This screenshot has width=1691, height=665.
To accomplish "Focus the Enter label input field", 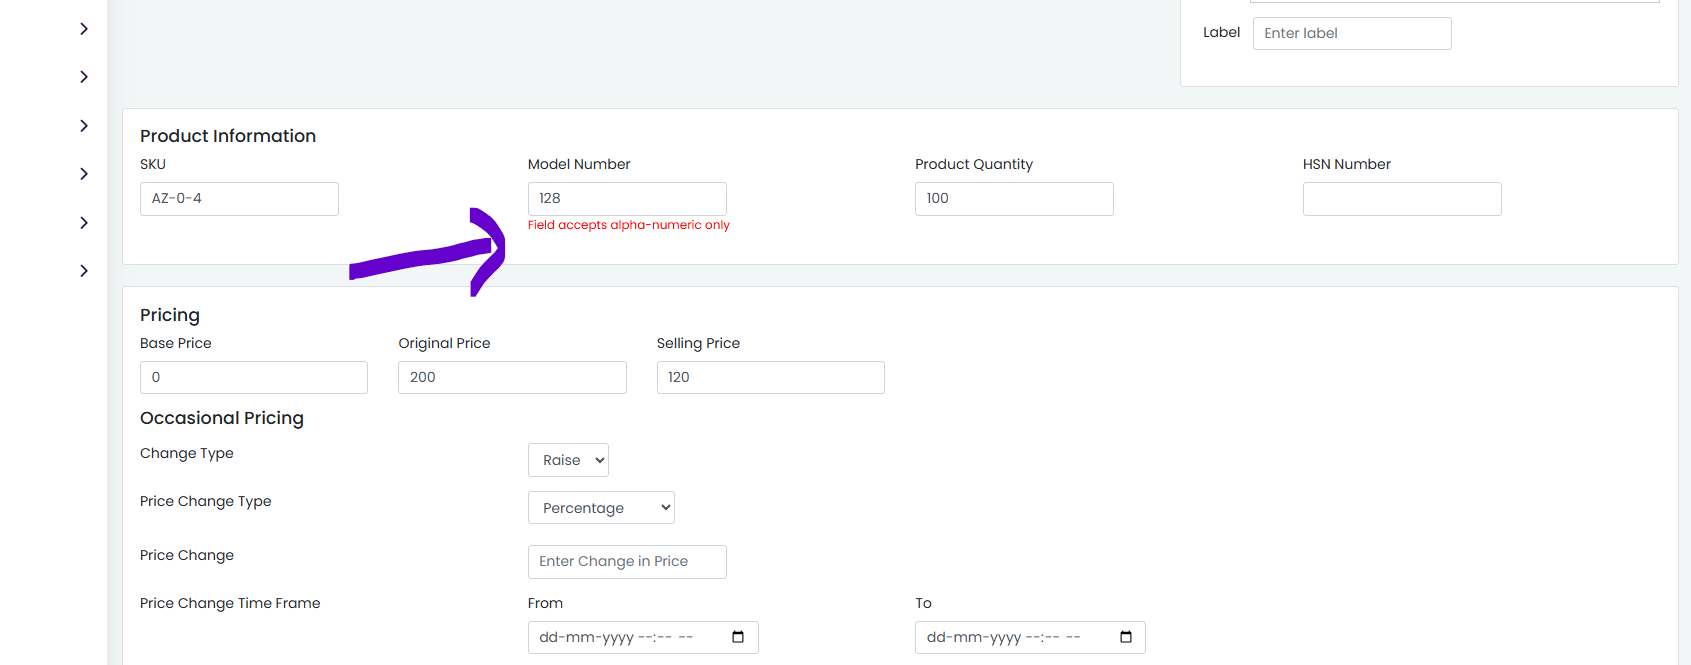I will coord(1352,33).
